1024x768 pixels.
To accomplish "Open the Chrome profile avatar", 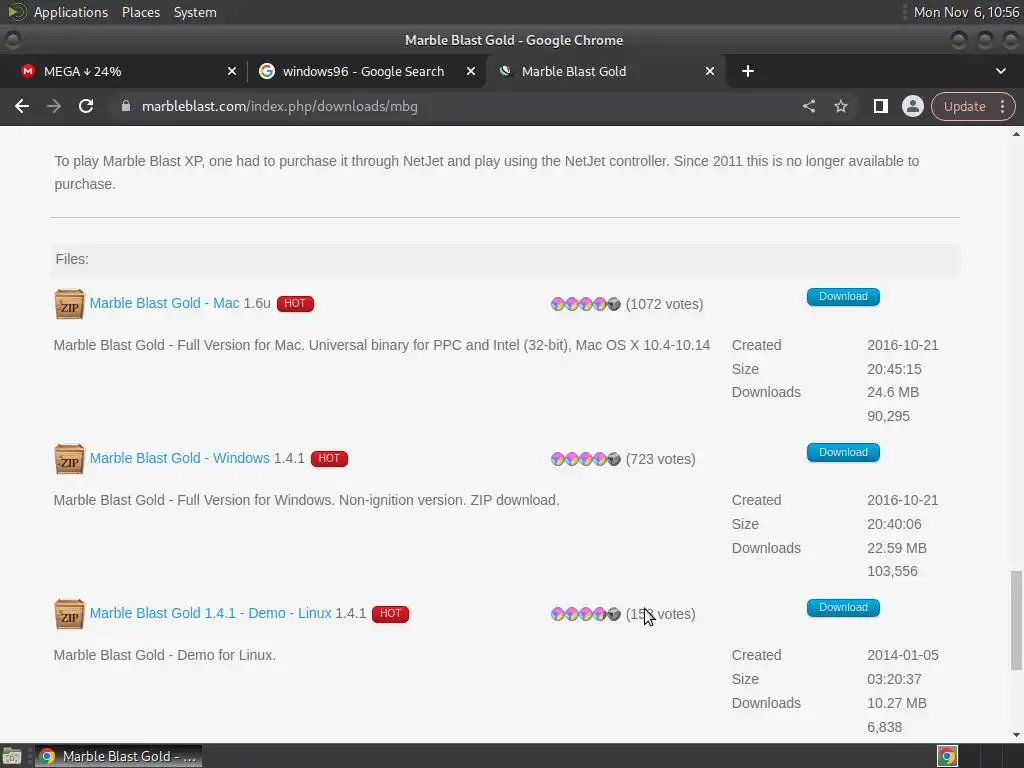I will tap(912, 106).
